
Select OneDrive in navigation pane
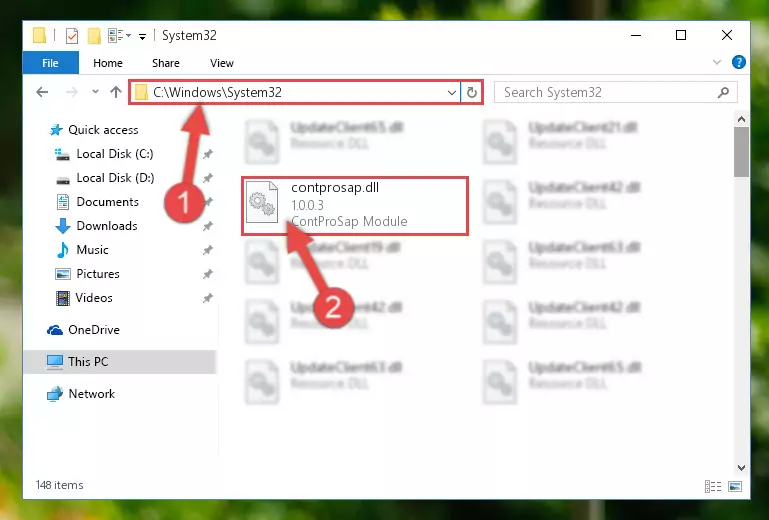pyautogui.click(x=94, y=330)
